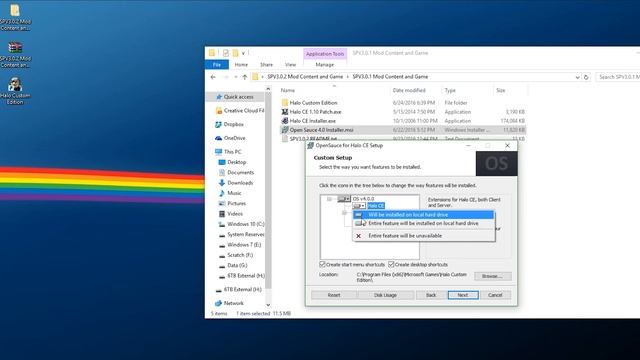Click the Quick access star icon
The height and width of the screenshot is (360, 640).
click(x=219, y=97)
